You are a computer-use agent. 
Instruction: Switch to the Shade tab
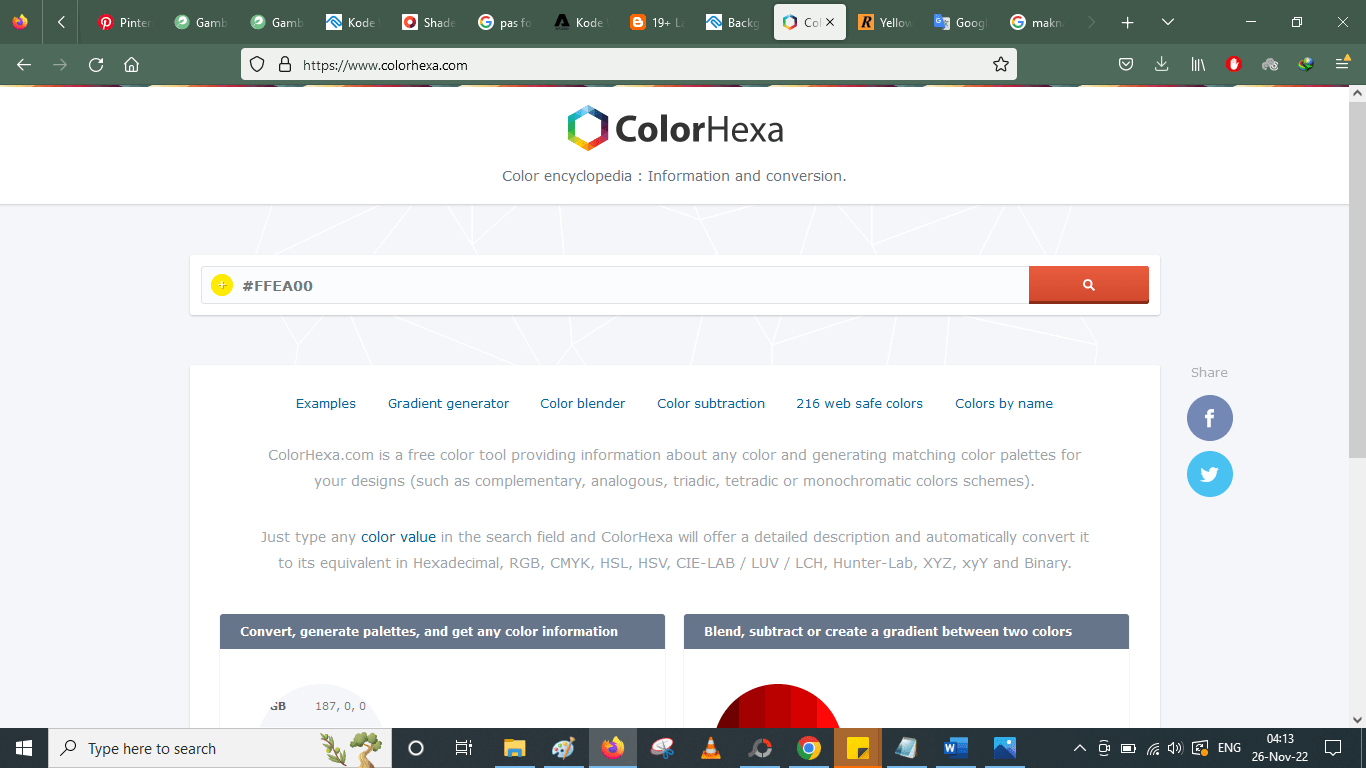428,22
